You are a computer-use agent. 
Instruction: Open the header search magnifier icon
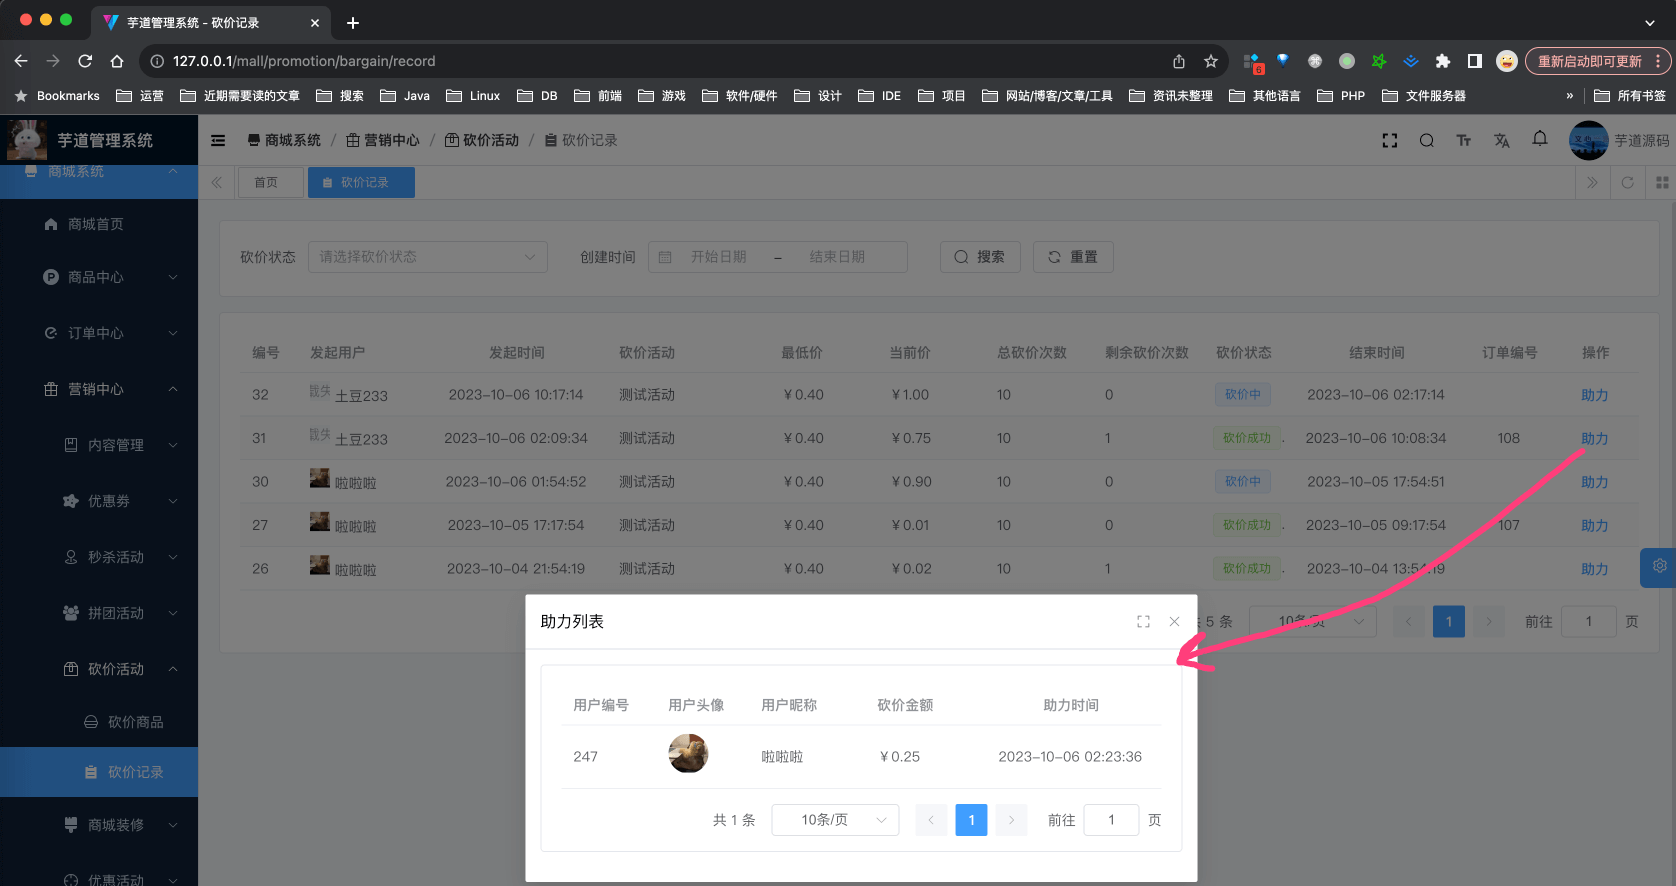[x=1426, y=141]
